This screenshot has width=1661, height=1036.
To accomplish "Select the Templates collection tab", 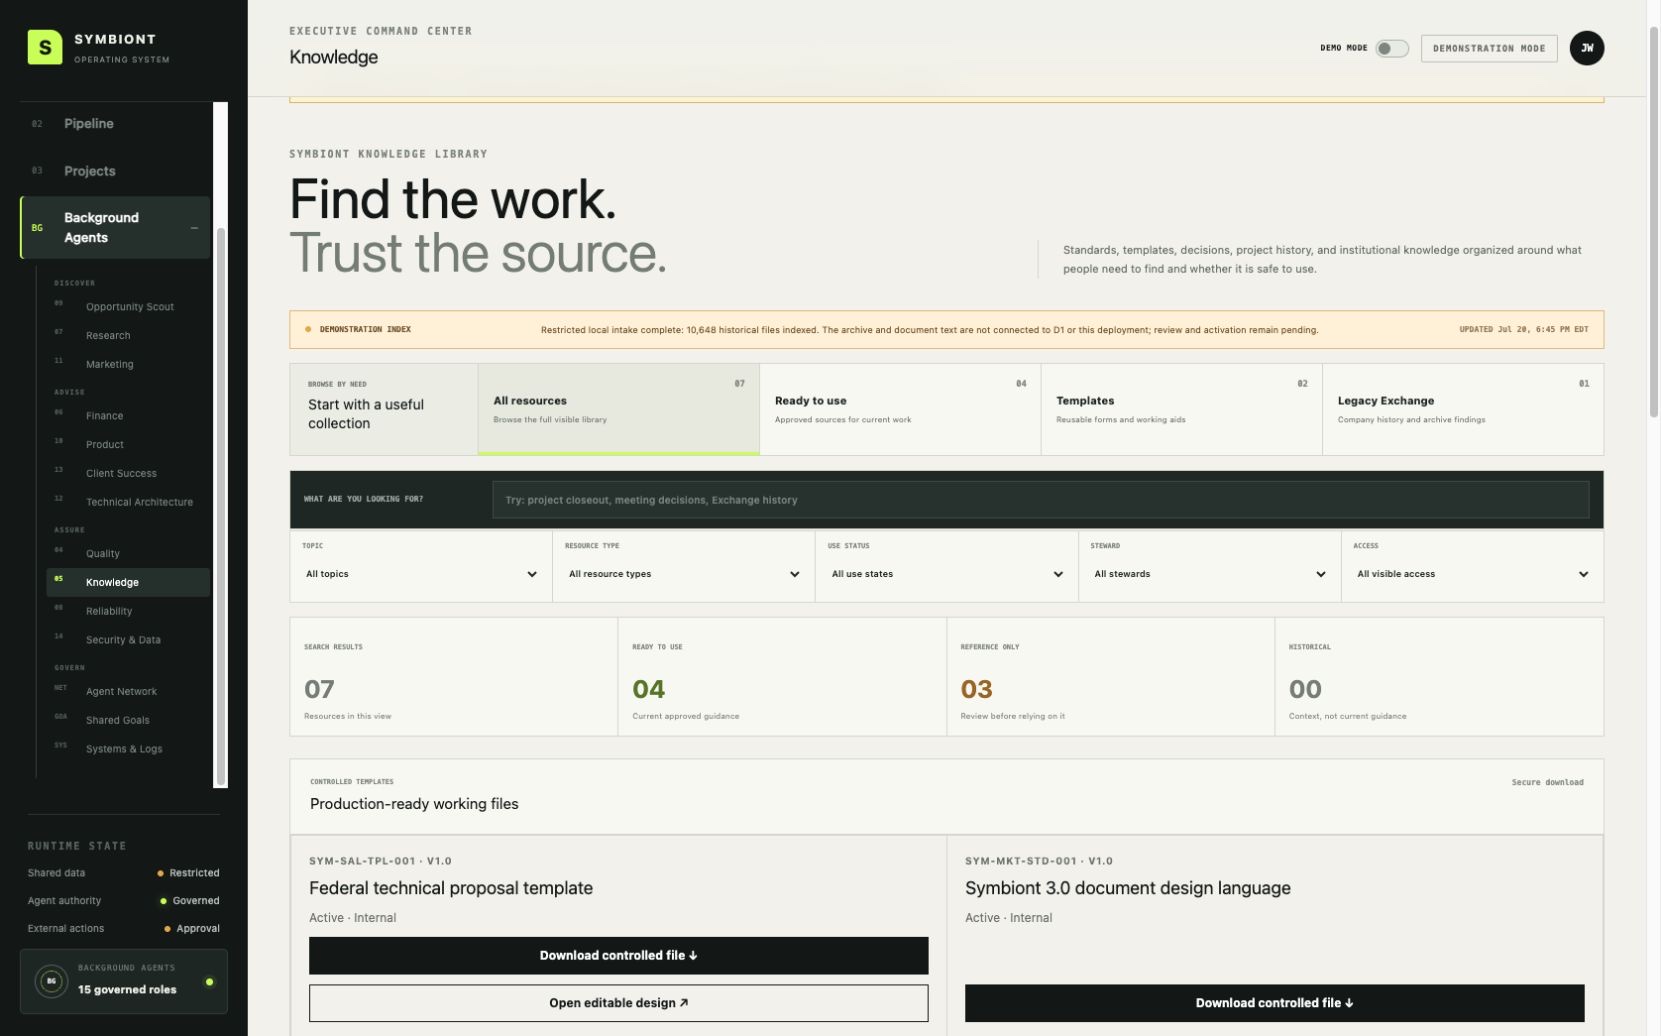I will pyautogui.click(x=1182, y=409).
